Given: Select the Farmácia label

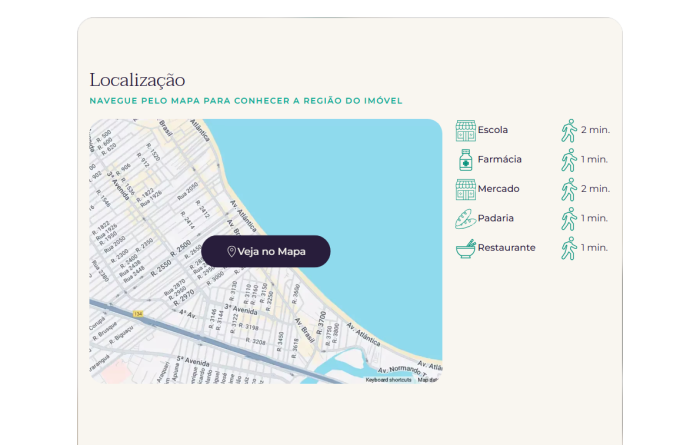Looking at the screenshot, I should 499,160.
